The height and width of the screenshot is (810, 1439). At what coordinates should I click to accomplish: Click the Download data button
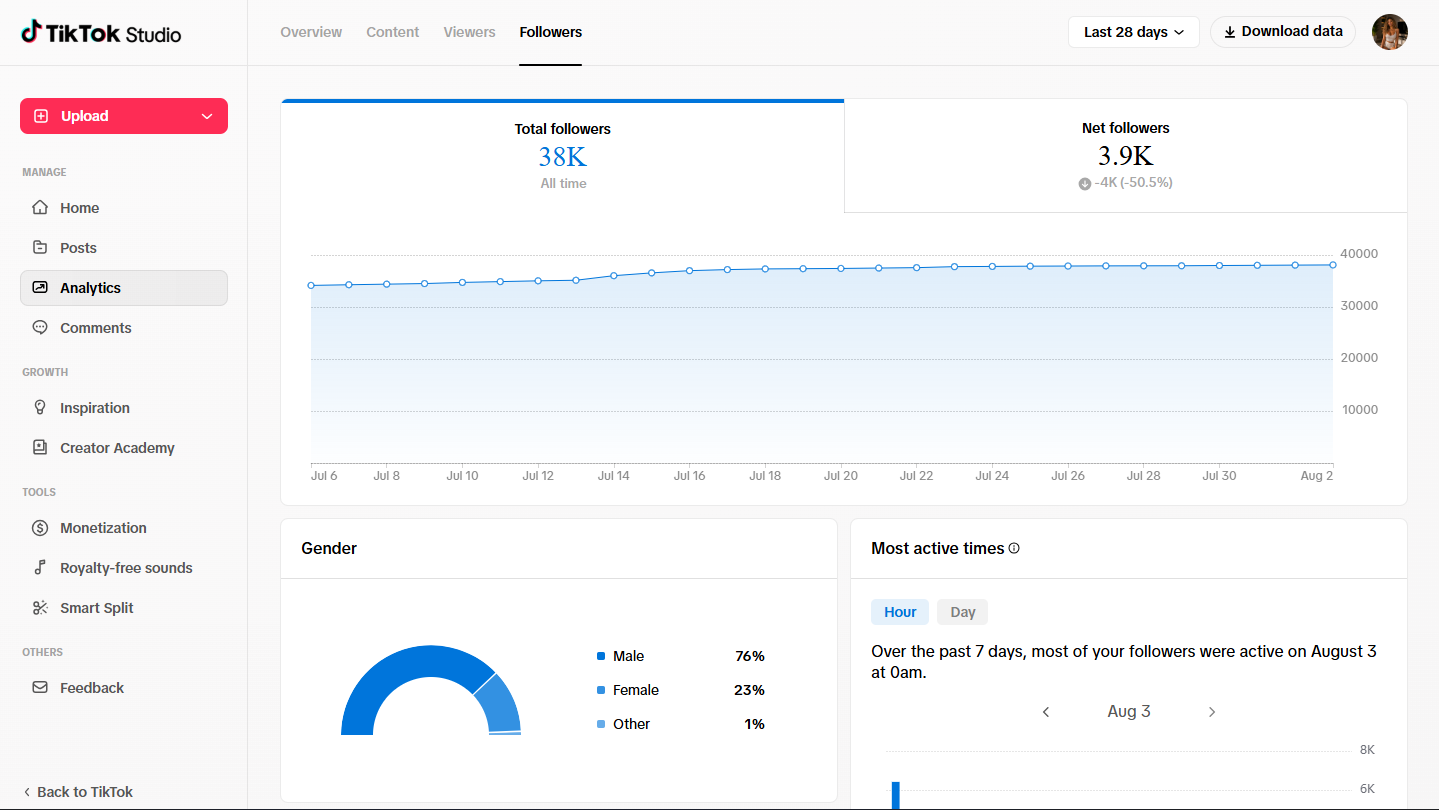click(x=1283, y=32)
